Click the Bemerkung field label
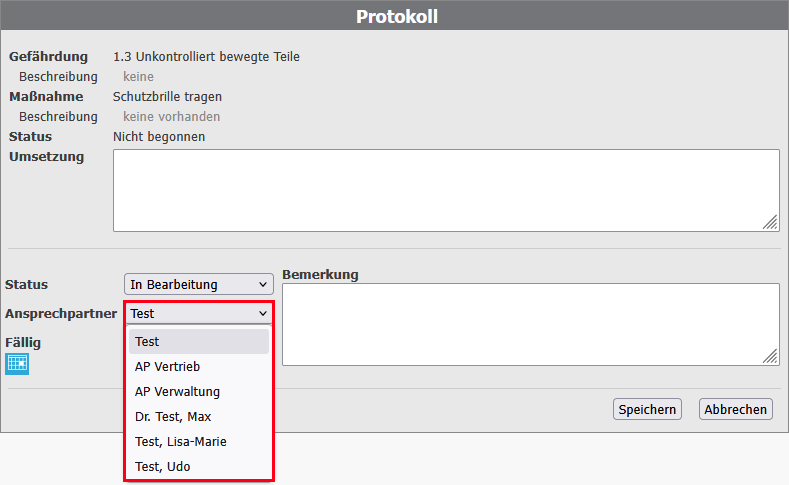Screen dimensions: 789x485 [x=320, y=275]
